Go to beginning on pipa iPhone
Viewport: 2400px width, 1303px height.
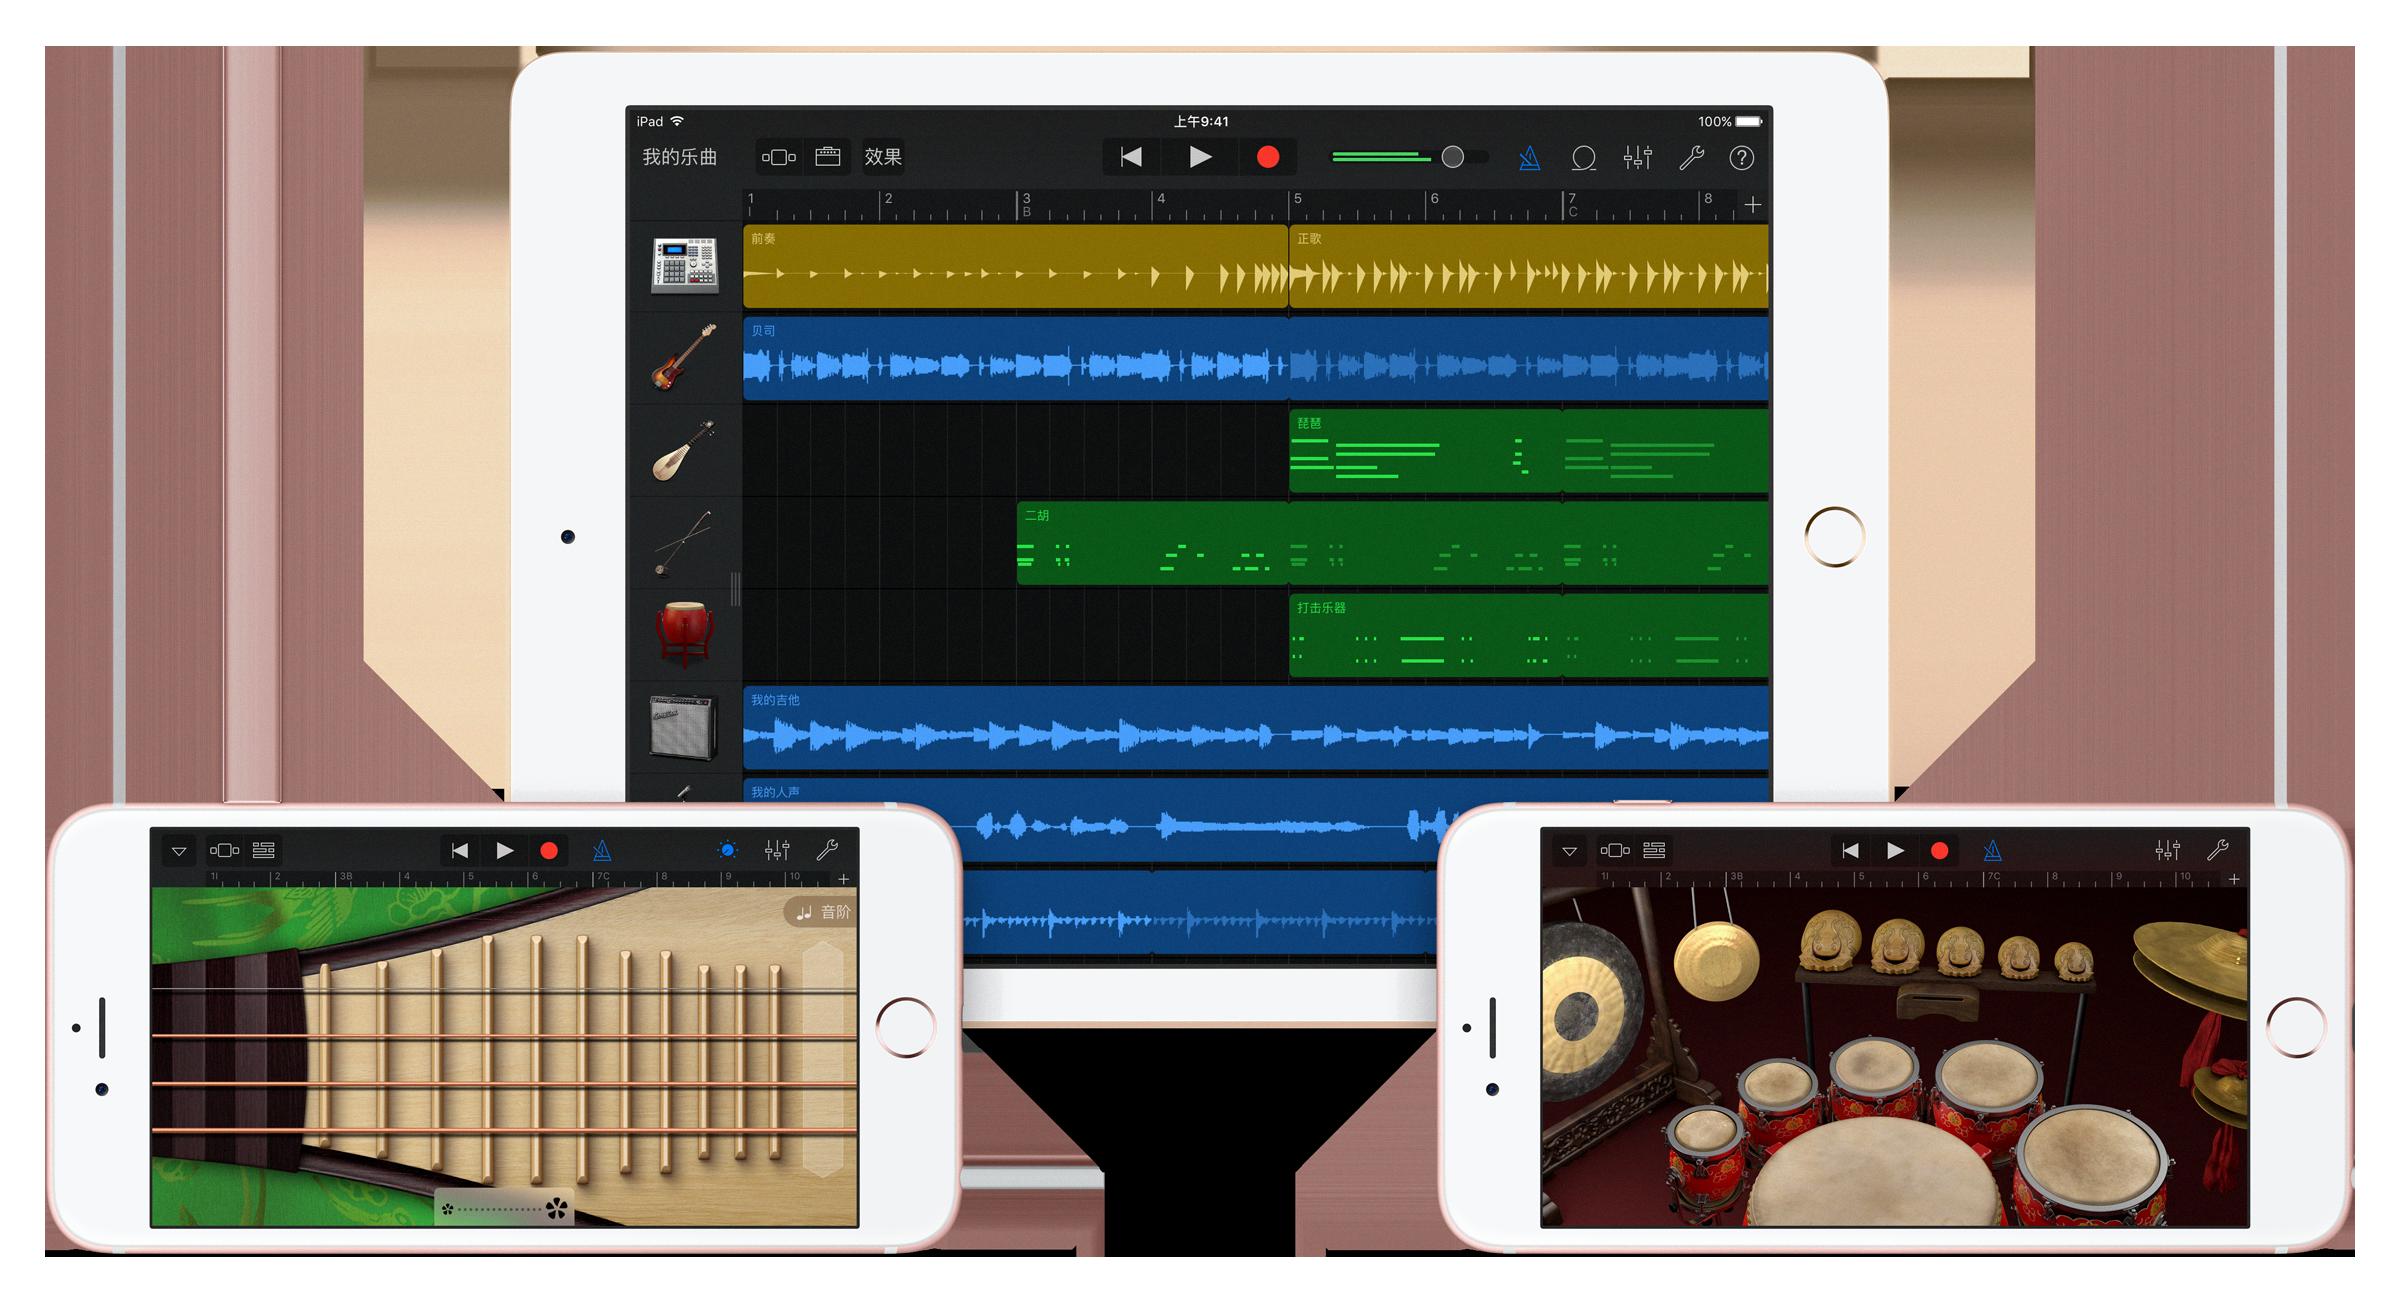pos(460,851)
